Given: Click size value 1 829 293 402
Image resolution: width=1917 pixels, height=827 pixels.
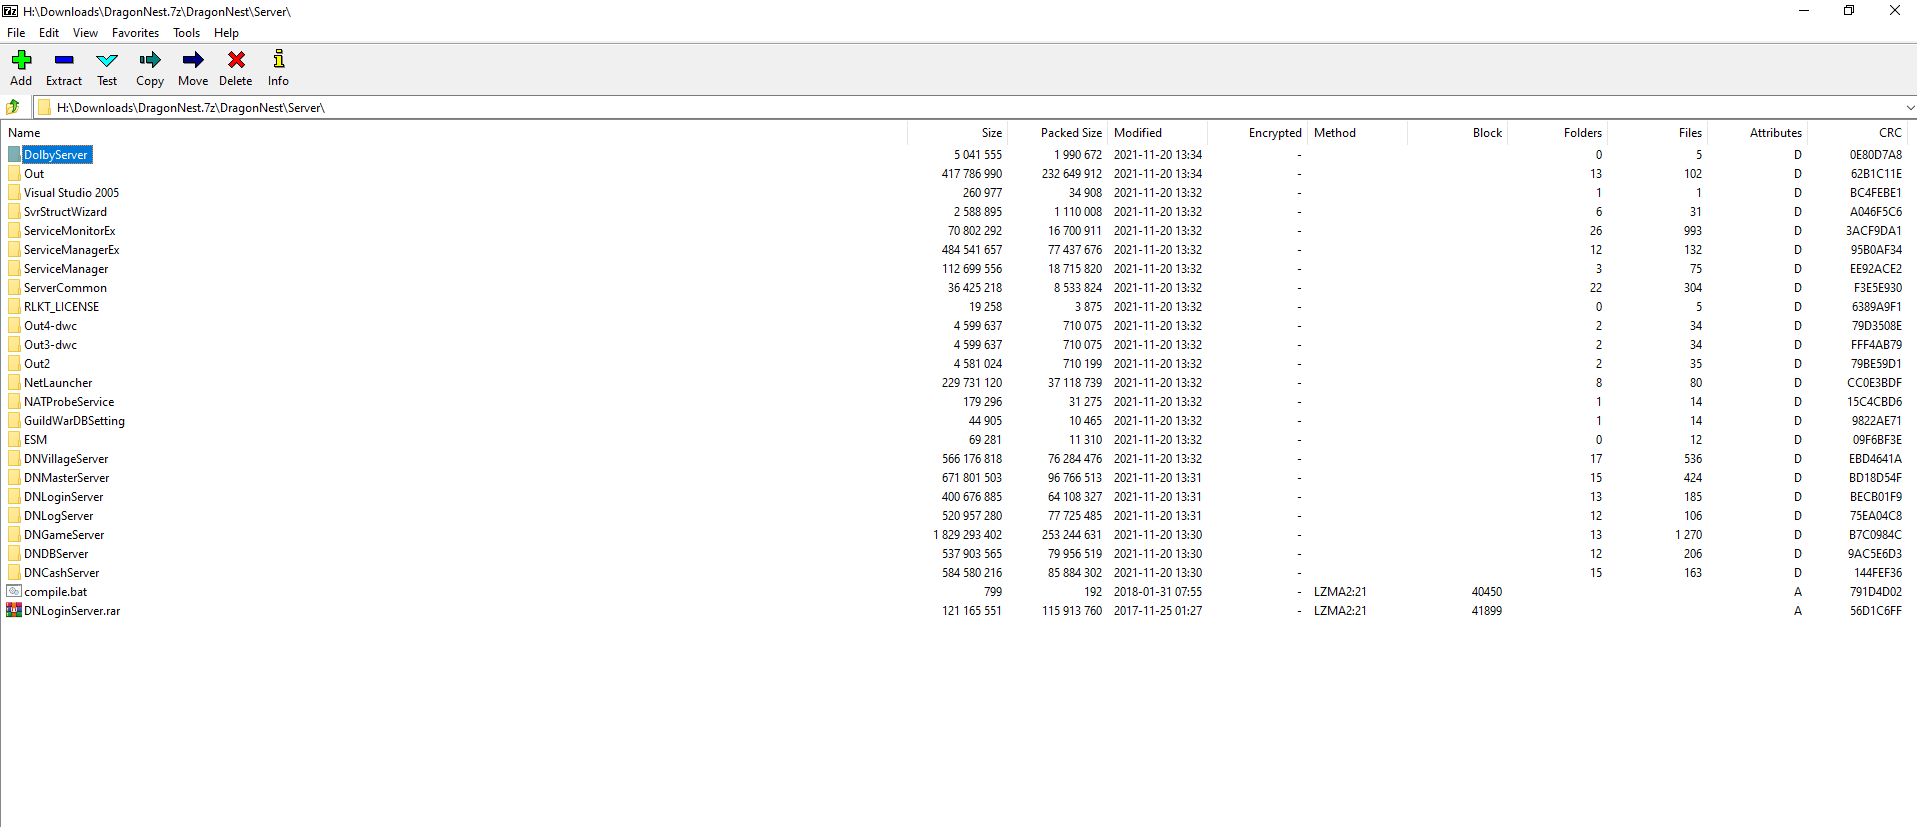Looking at the screenshot, I should pyautogui.click(x=967, y=534).
